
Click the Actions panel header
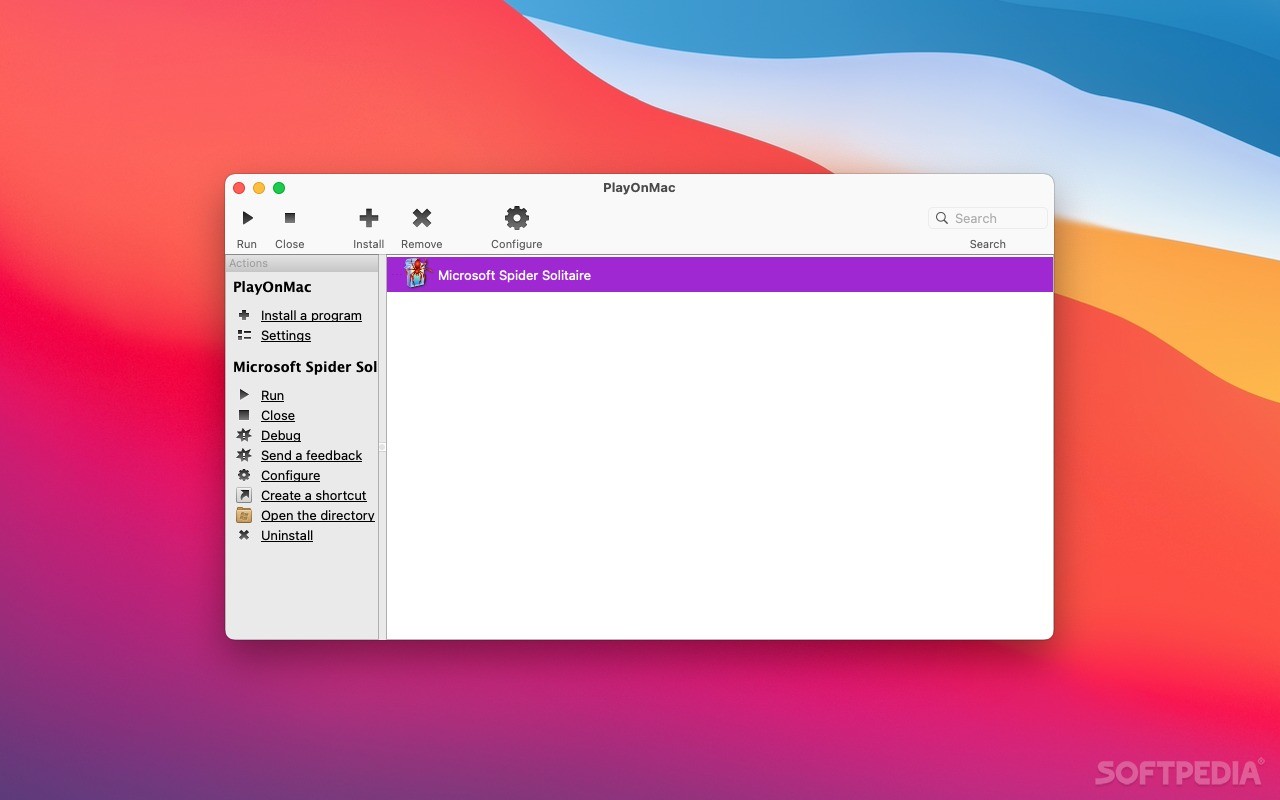pos(248,263)
